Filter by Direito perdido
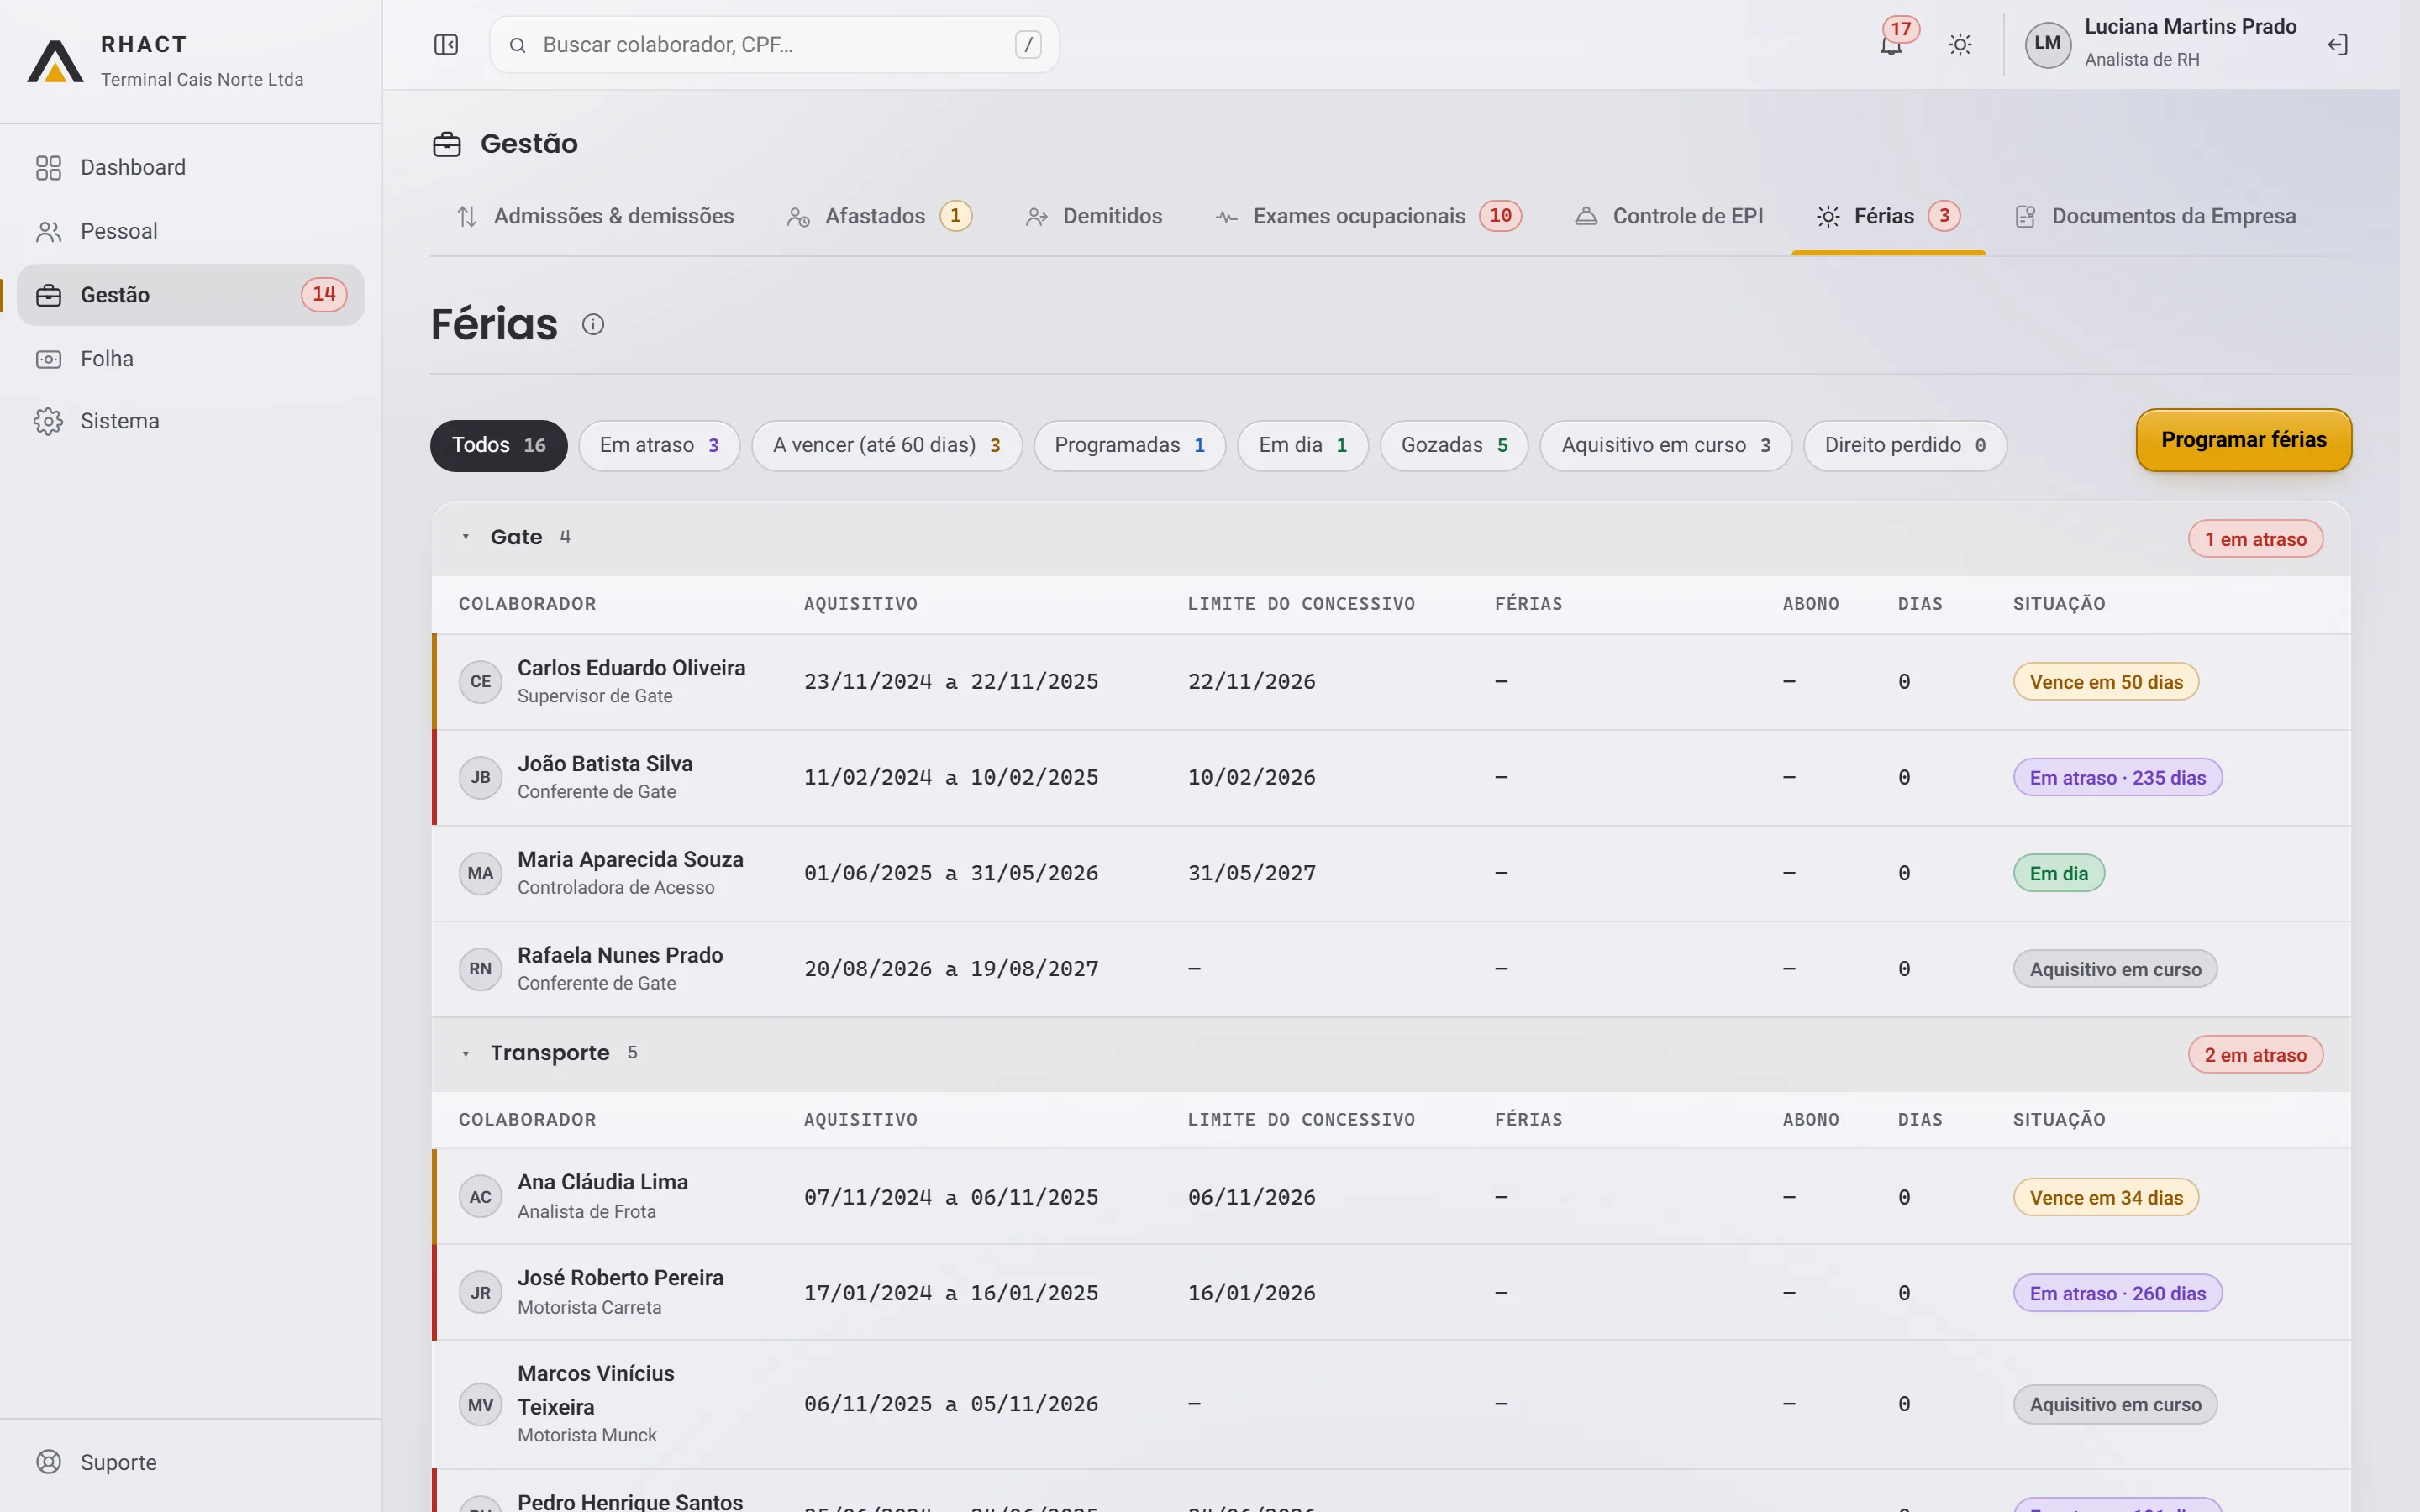The width and height of the screenshot is (2420, 1512). [x=1904, y=445]
